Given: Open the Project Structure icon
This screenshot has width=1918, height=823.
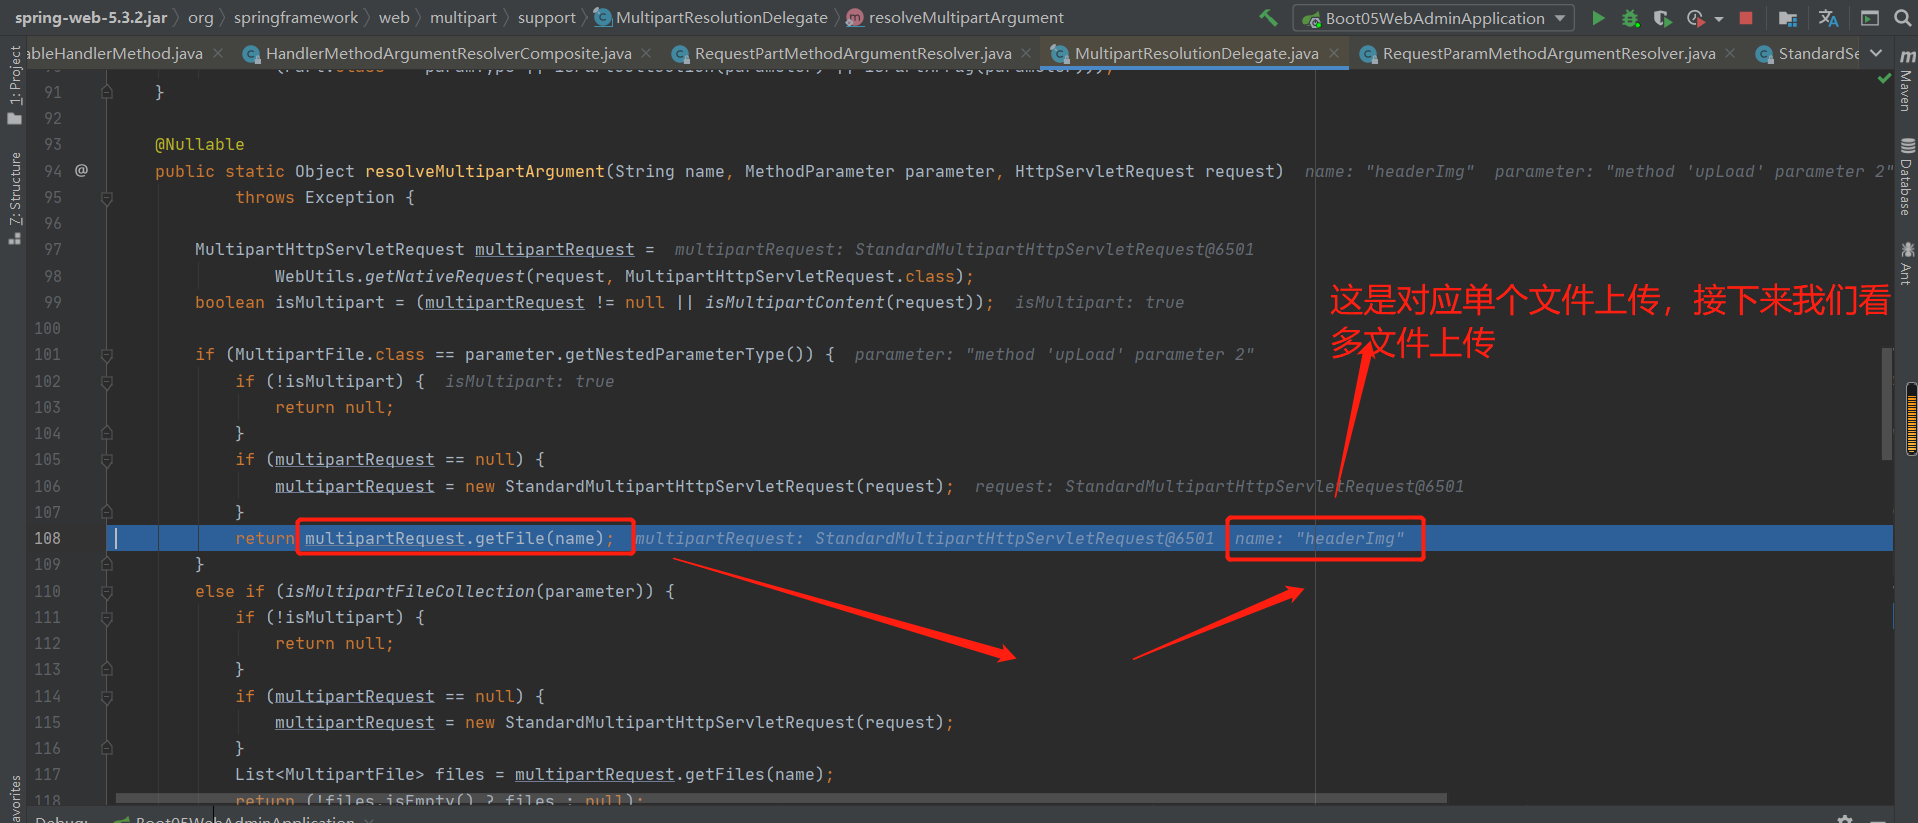Looking at the screenshot, I should 1788,18.
